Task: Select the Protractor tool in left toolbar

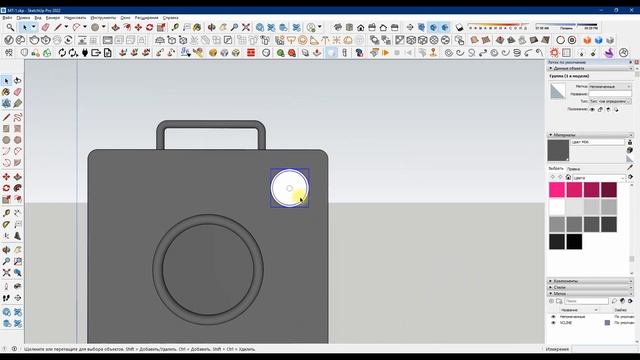Action: pos(6,224)
